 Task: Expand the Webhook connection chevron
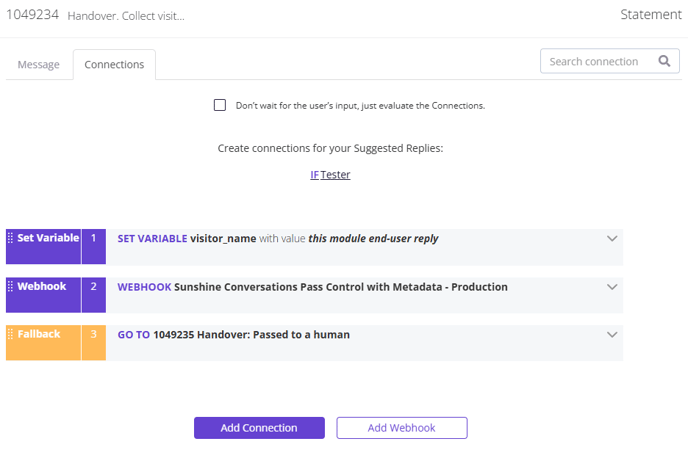(x=612, y=287)
